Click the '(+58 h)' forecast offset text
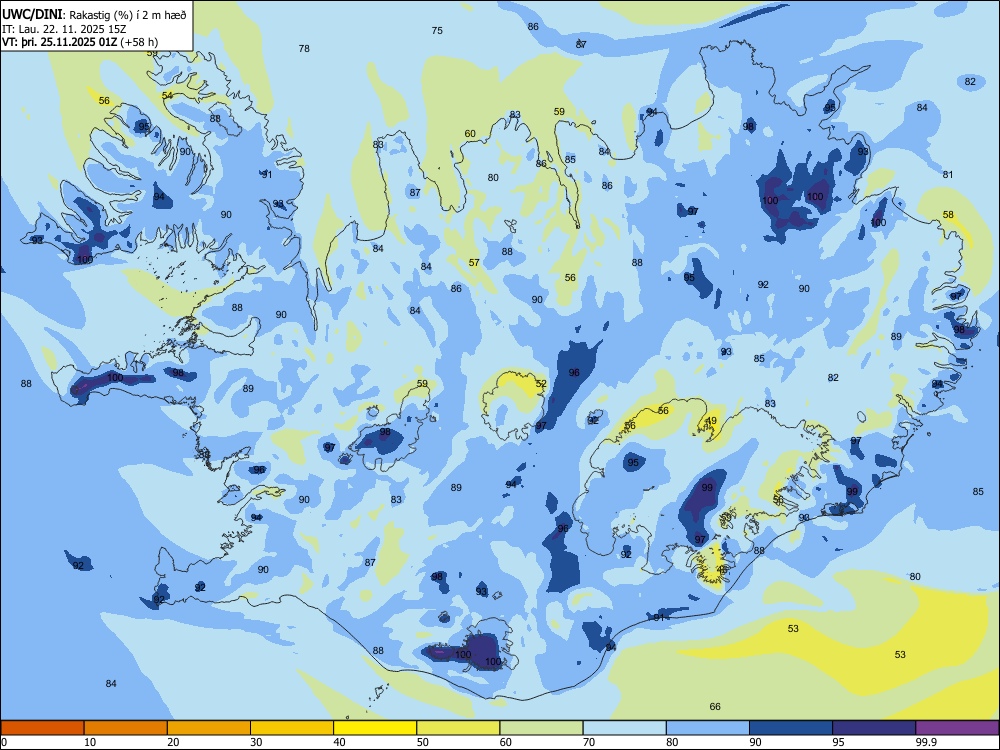Image resolution: width=1000 pixels, height=750 pixels. tap(139, 42)
